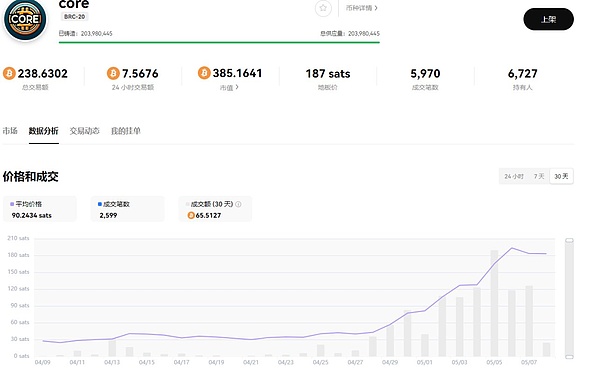Click the black 上架 button
600x376 pixels.
point(548,19)
